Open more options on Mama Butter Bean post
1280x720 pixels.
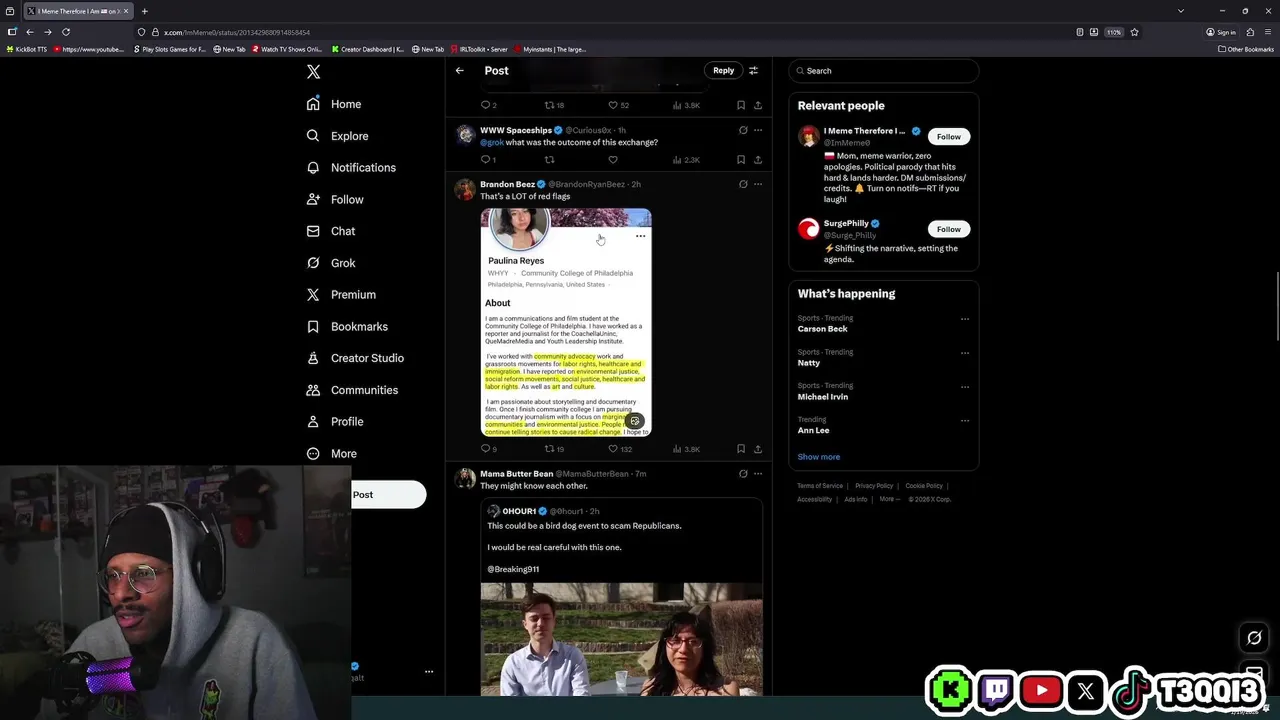758,474
